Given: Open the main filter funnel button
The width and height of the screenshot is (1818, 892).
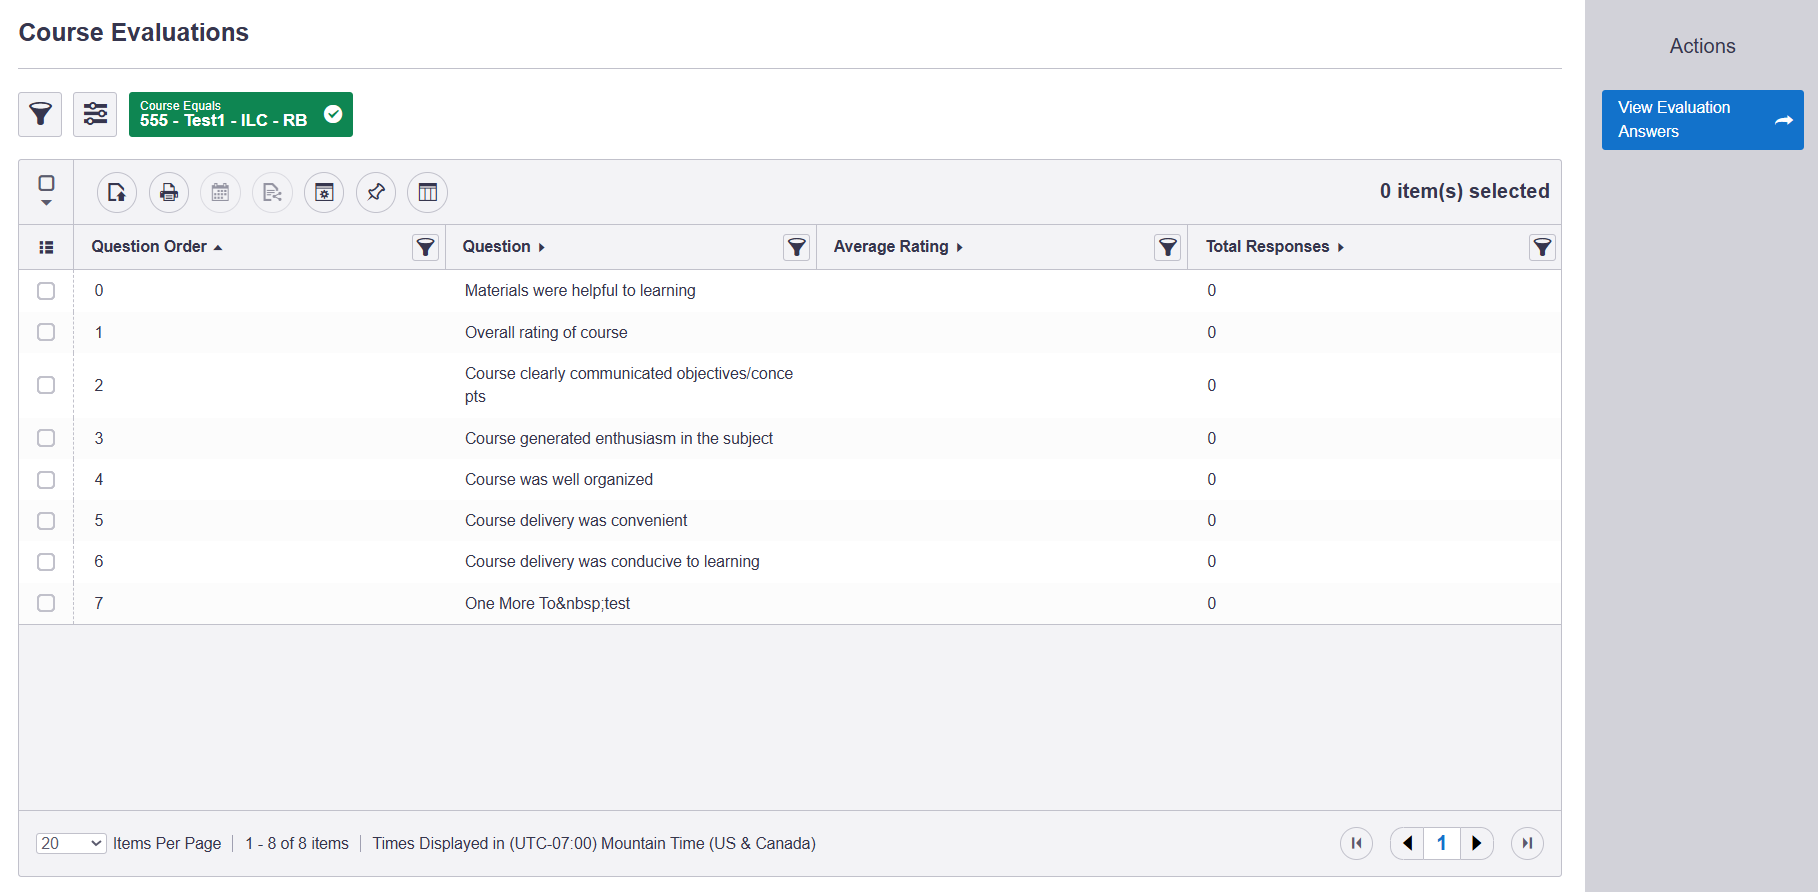Looking at the screenshot, I should tap(40, 114).
